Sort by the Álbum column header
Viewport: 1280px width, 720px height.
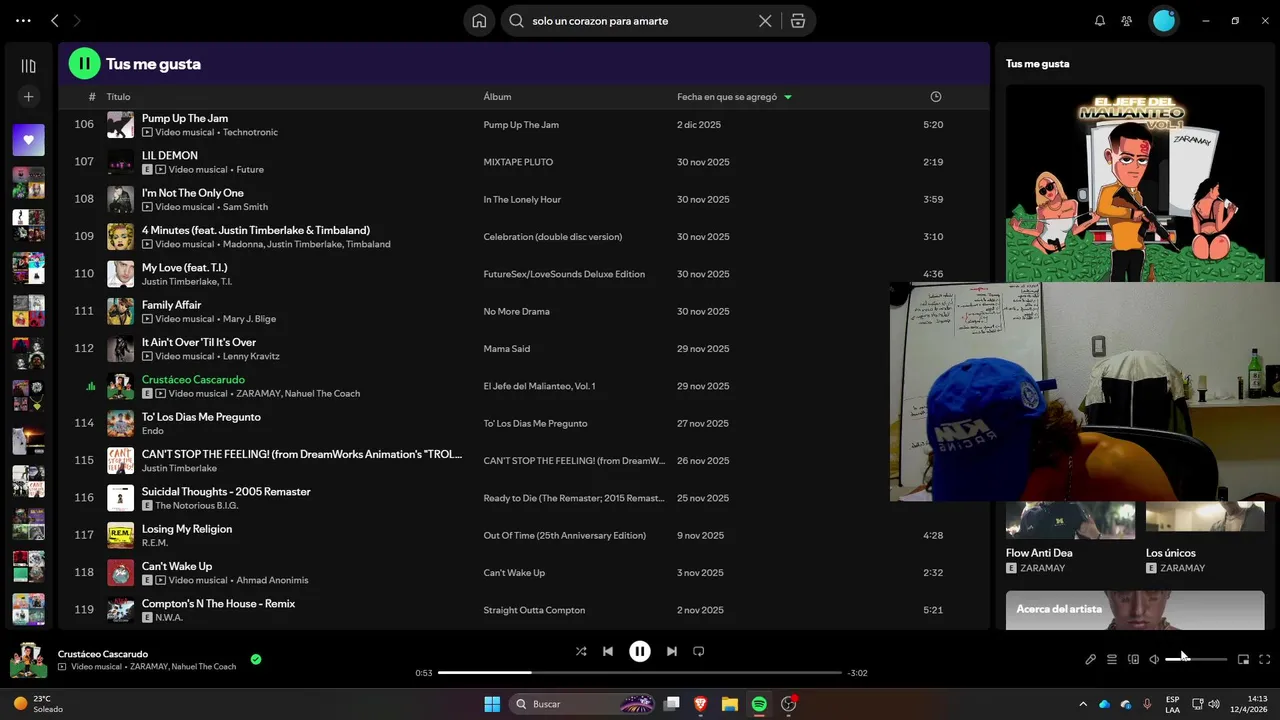(497, 97)
